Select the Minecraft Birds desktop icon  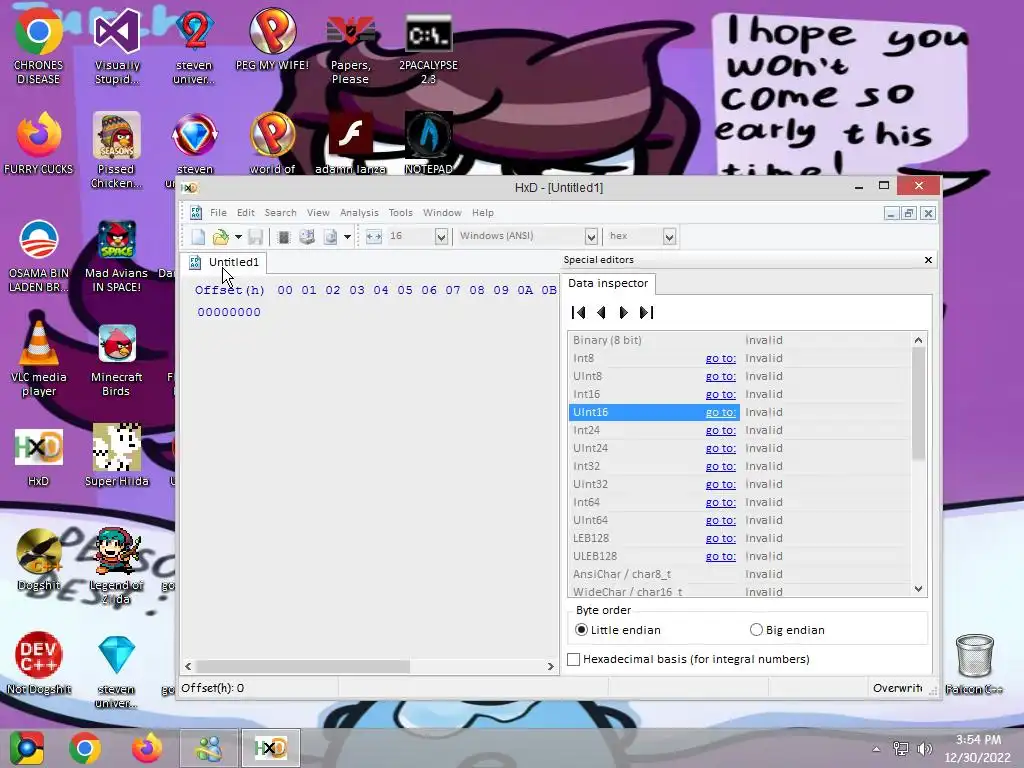point(117,360)
